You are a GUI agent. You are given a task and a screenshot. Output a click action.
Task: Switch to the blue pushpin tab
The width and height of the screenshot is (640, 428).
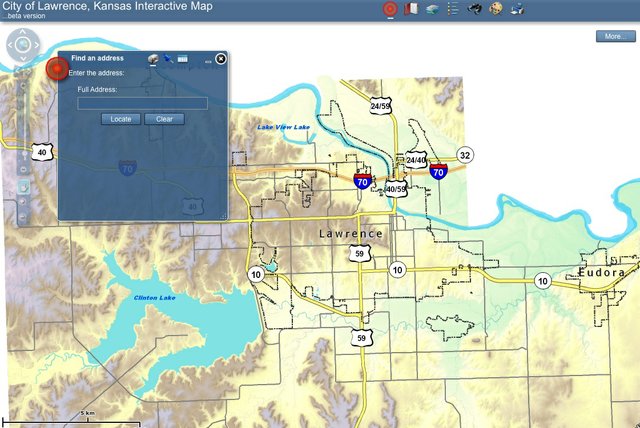tap(168, 59)
